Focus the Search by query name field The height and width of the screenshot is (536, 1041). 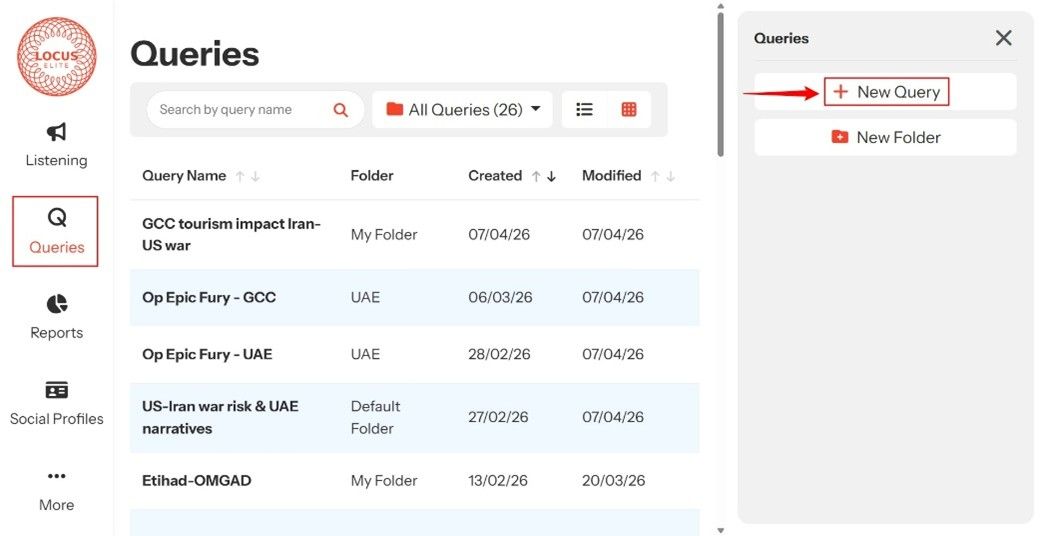(x=238, y=110)
